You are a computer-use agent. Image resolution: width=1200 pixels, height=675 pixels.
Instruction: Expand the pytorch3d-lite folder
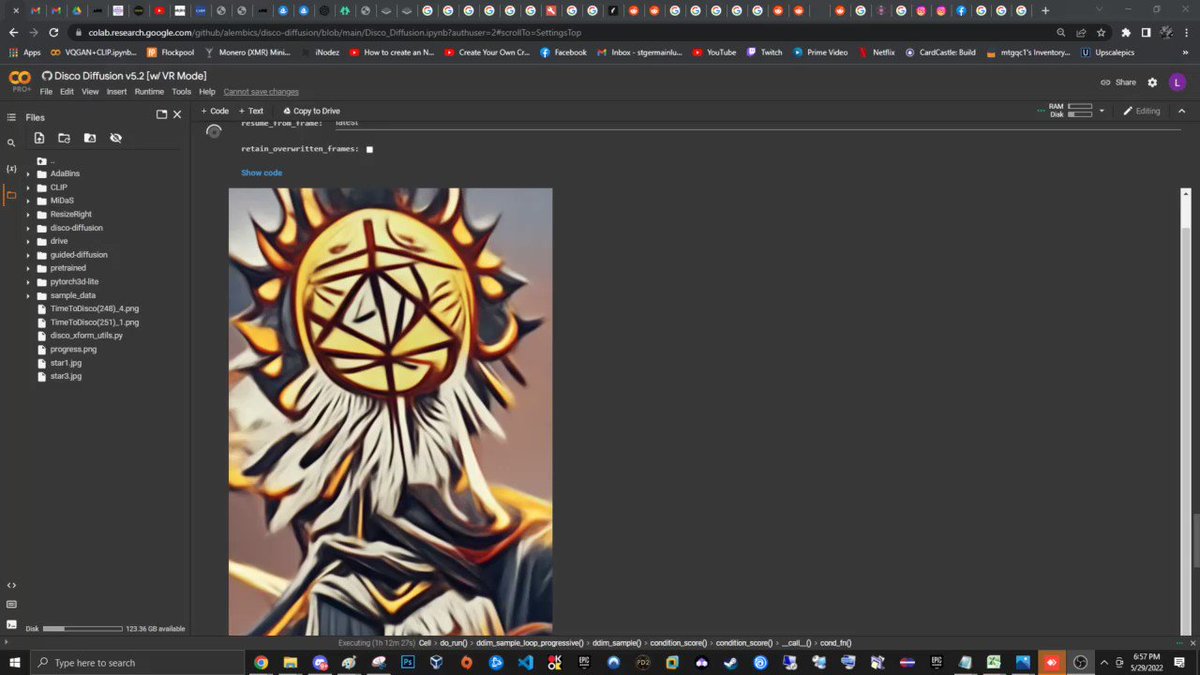point(28,282)
